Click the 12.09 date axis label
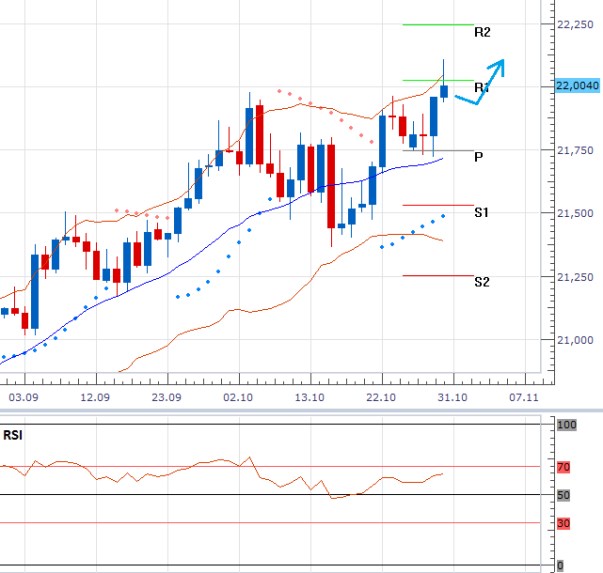 [95, 397]
